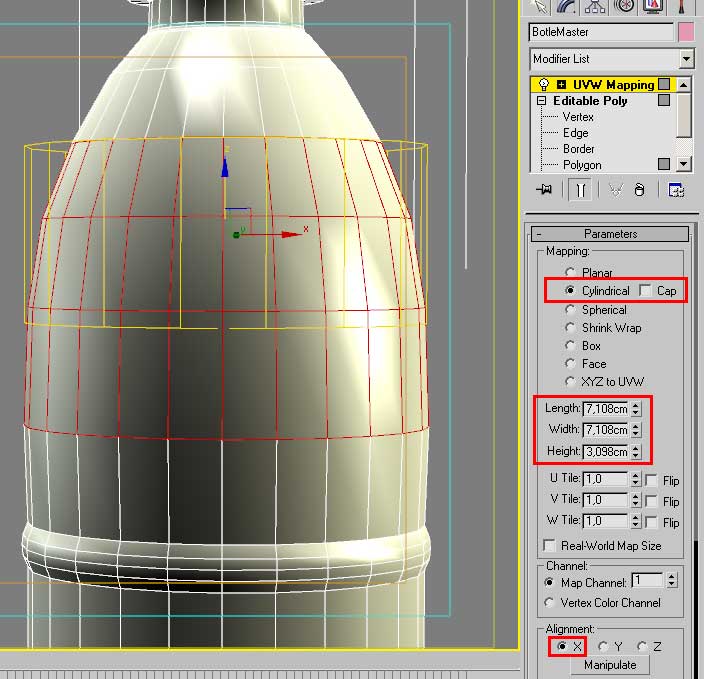Open the Modifier List dropdown
This screenshot has height=679, width=704.
coord(685,59)
